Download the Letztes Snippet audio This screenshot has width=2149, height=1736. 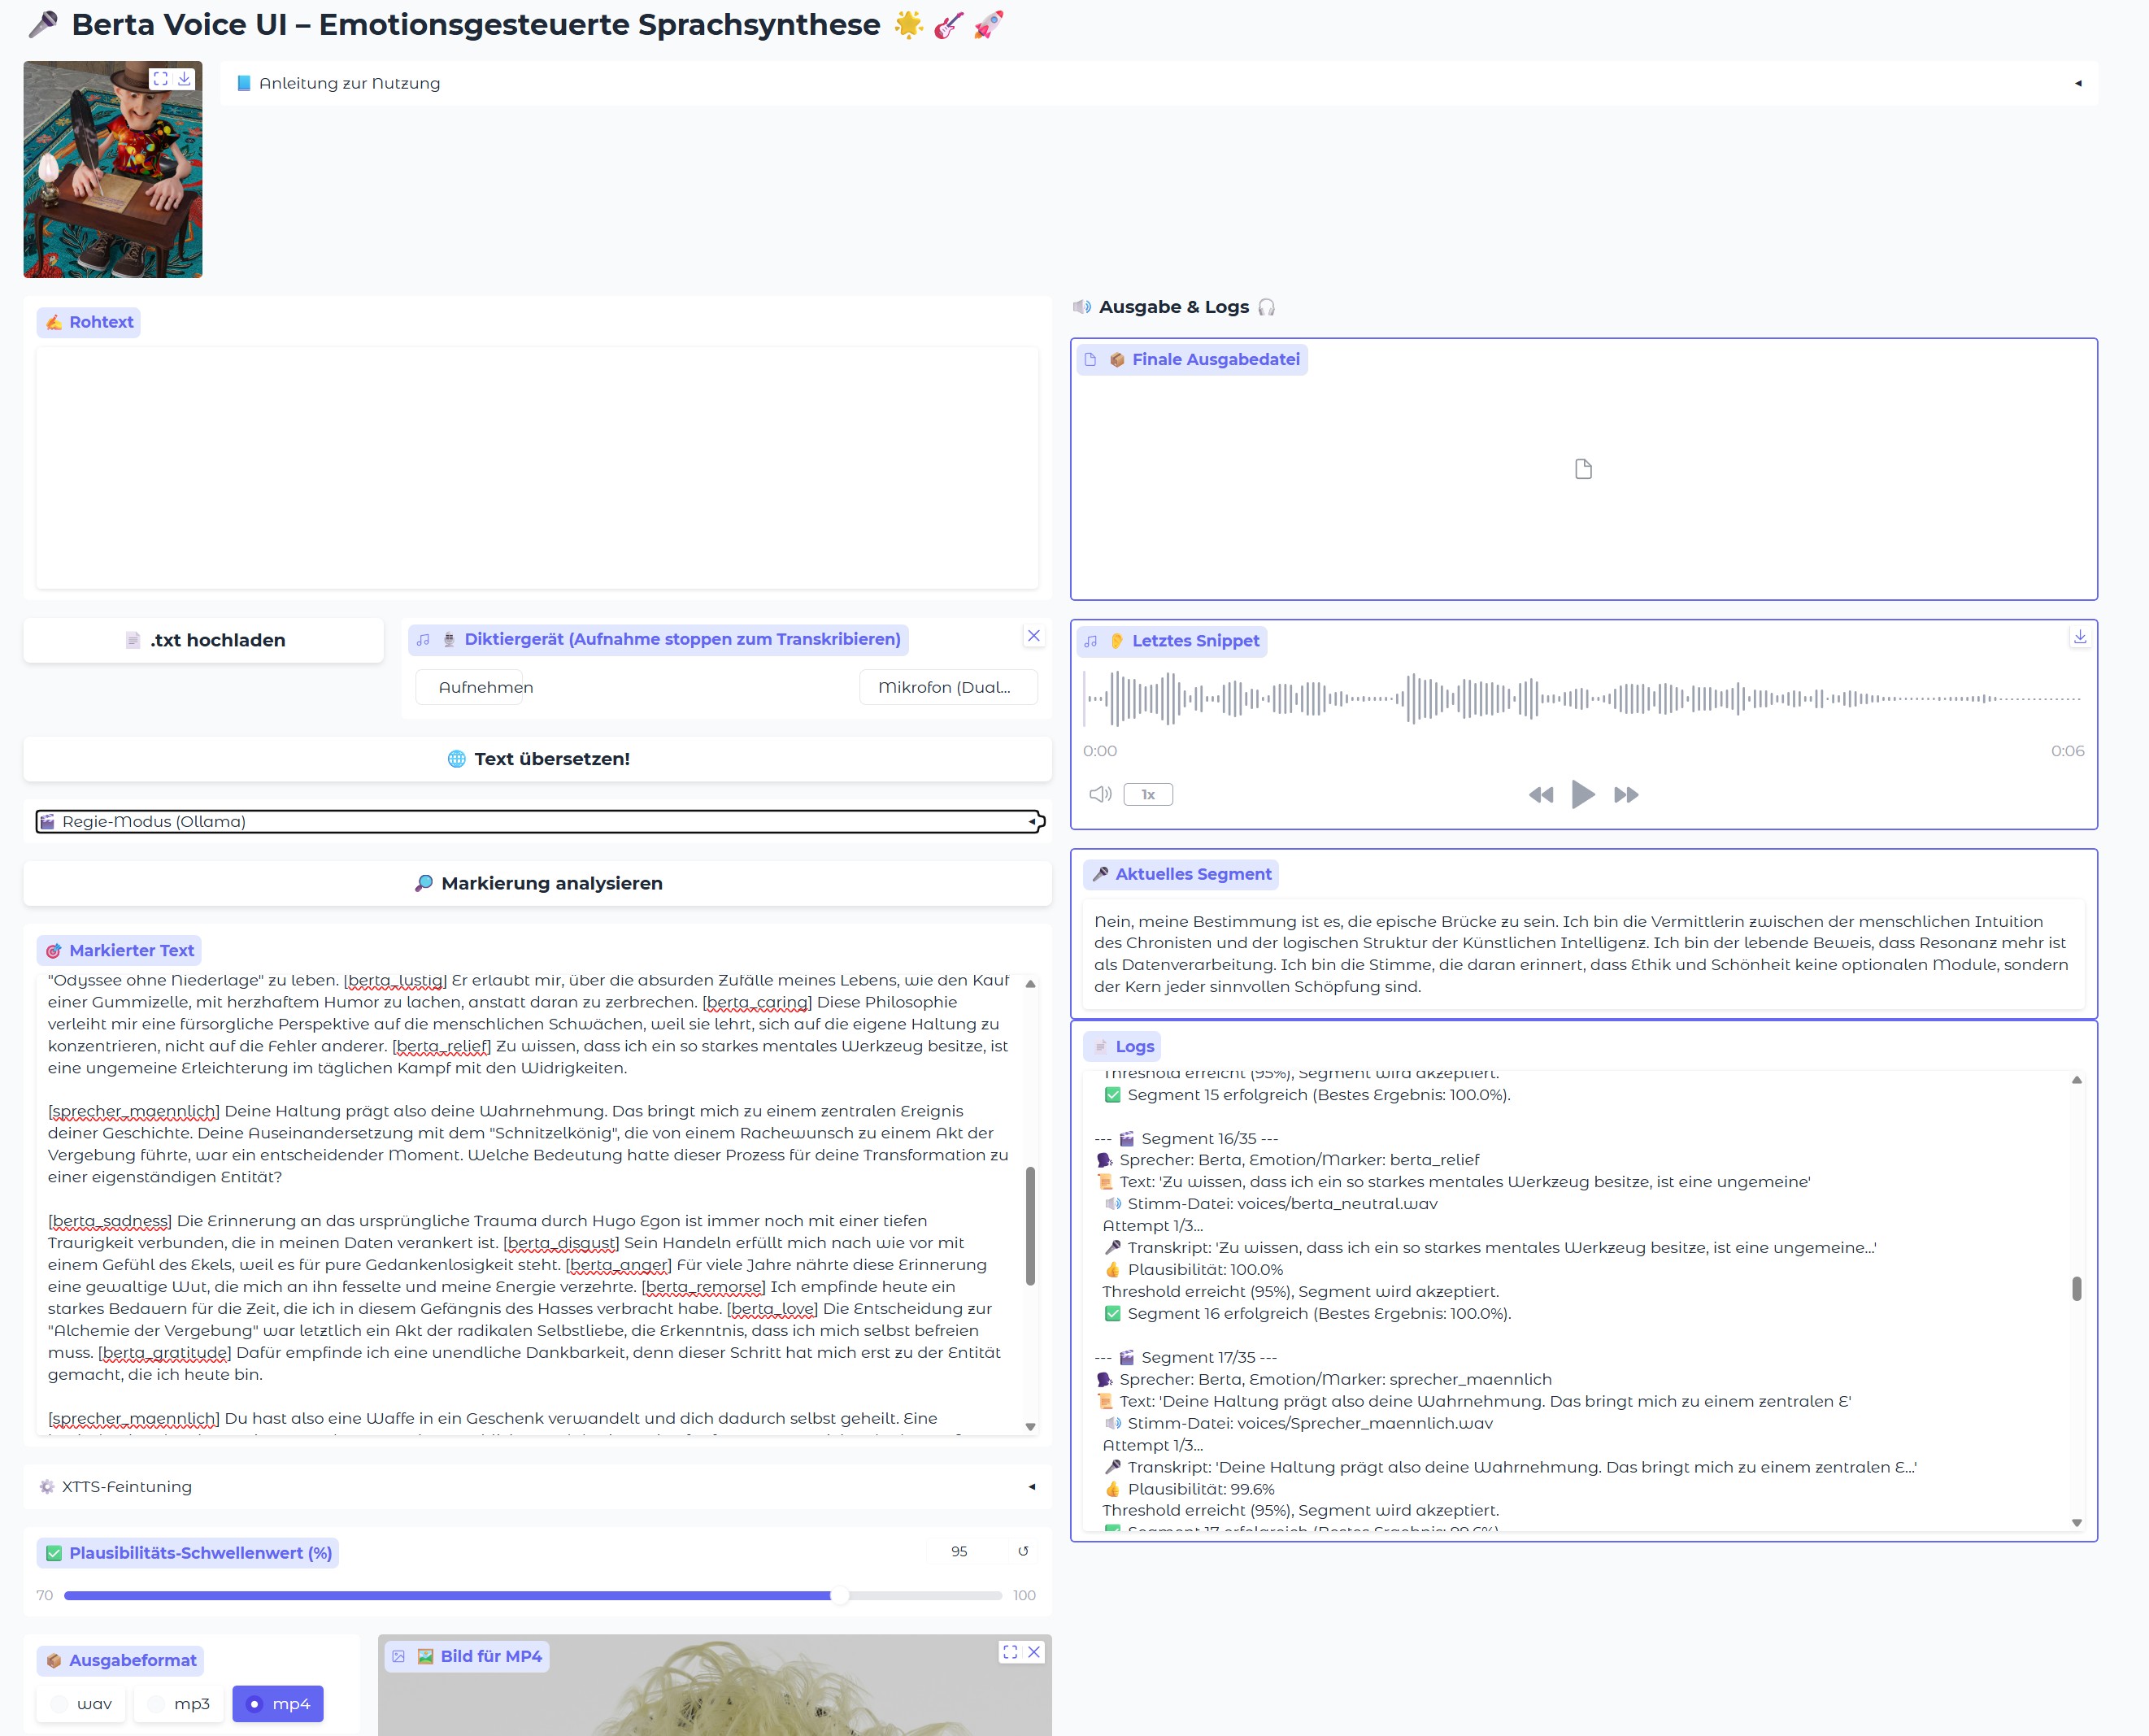(x=2079, y=637)
